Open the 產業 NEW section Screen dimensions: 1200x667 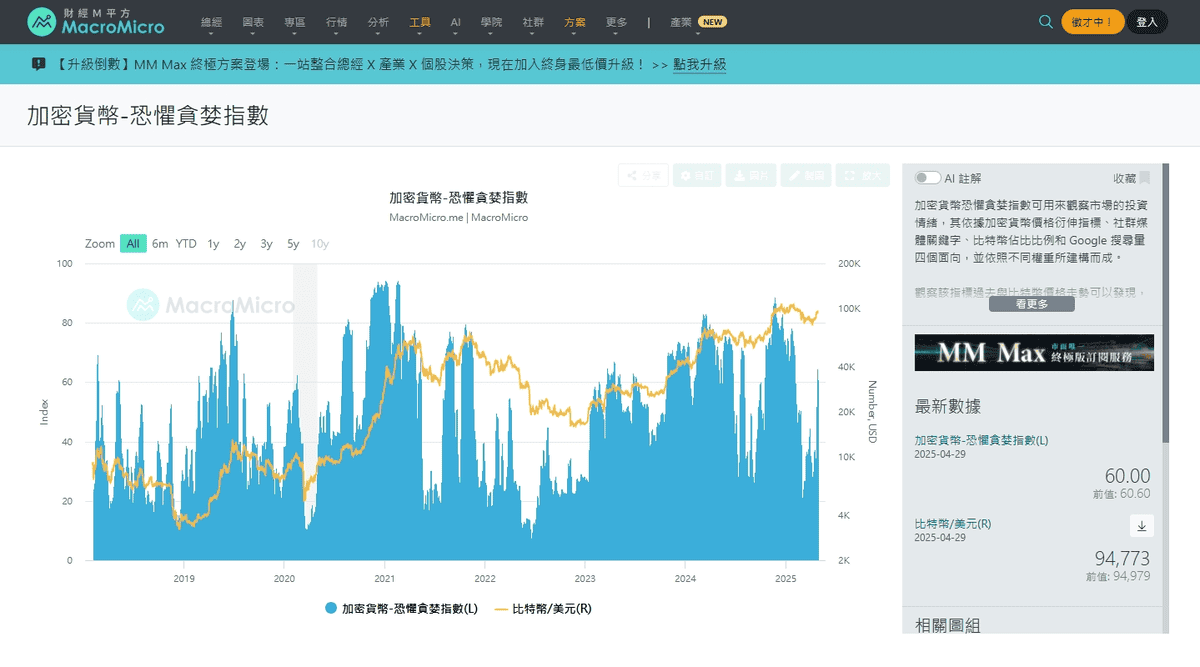(x=698, y=21)
